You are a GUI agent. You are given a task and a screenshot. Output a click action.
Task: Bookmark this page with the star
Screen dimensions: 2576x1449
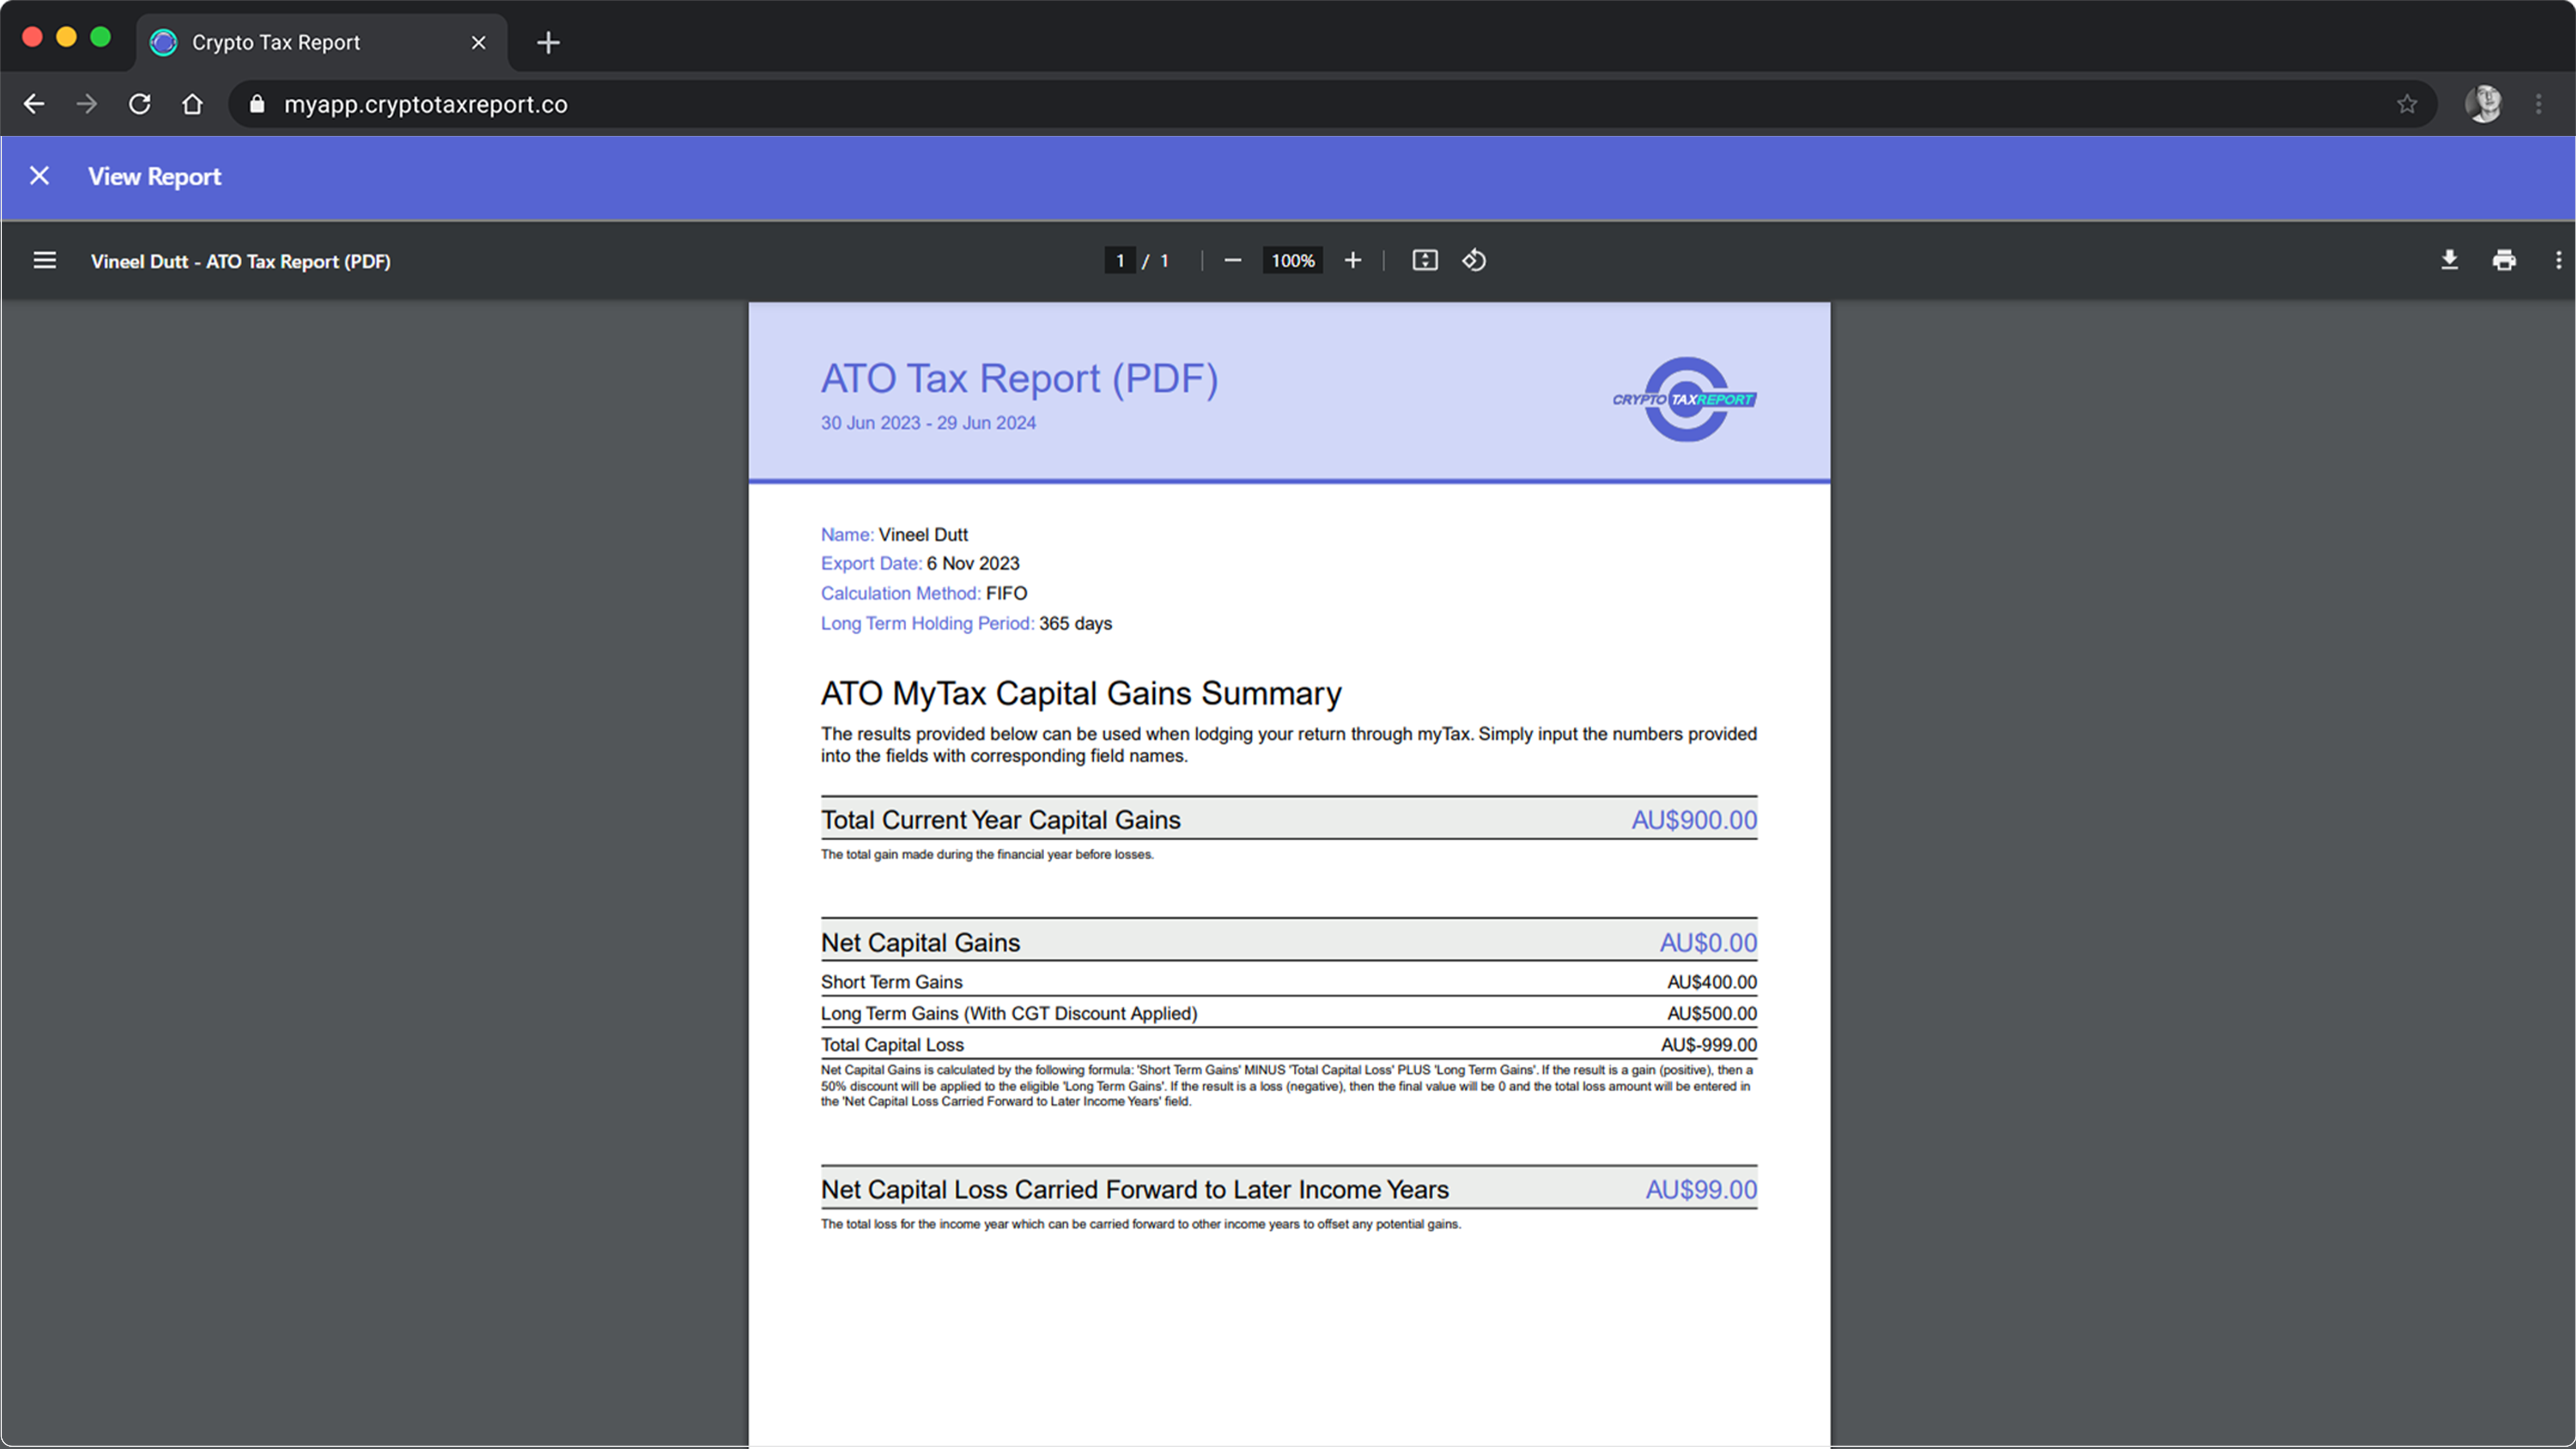pyautogui.click(x=2406, y=104)
